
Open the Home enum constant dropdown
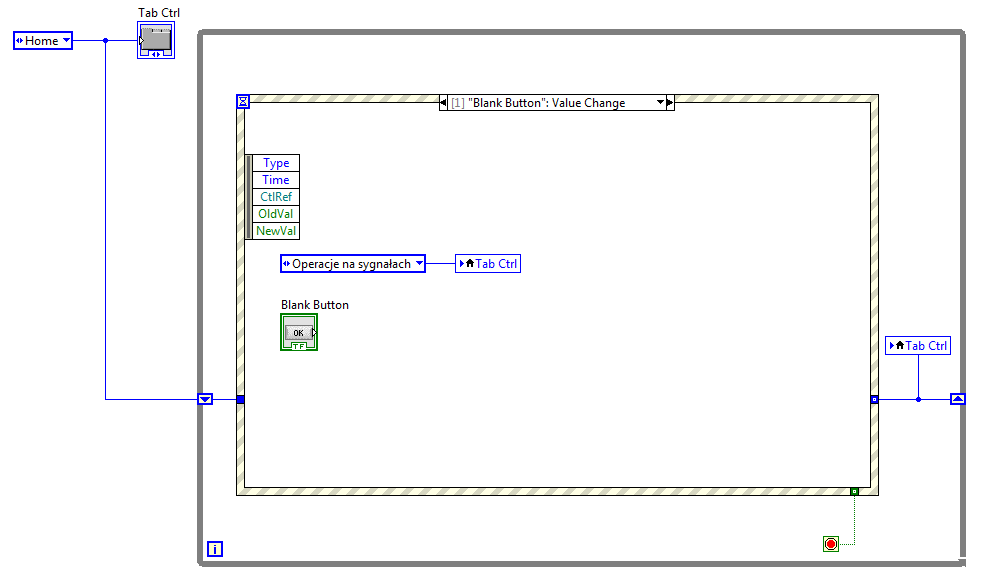point(66,40)
